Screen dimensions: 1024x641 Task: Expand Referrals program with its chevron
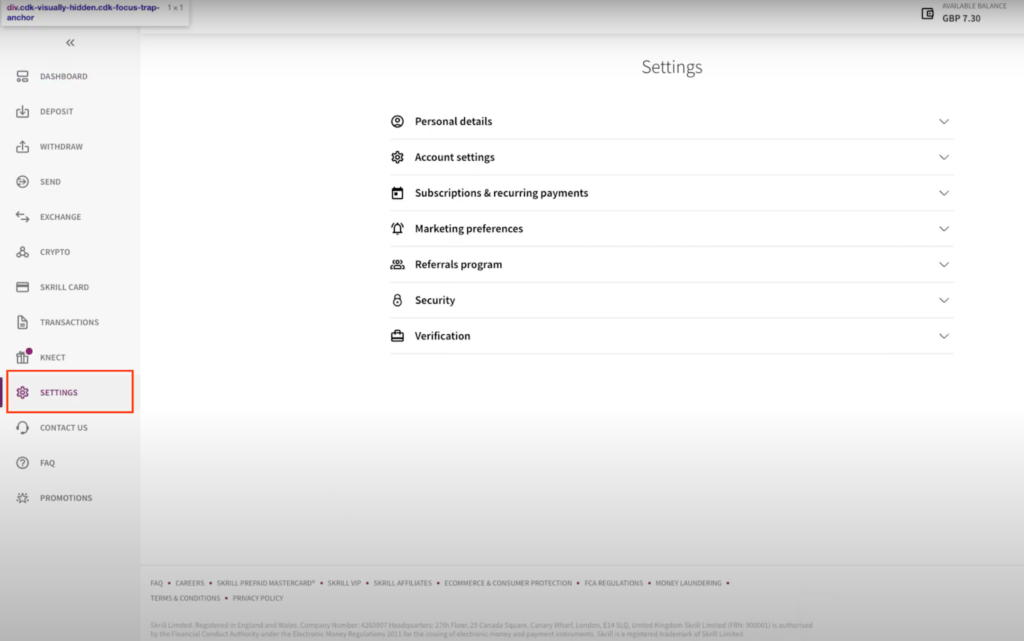[x=944, y=264]
